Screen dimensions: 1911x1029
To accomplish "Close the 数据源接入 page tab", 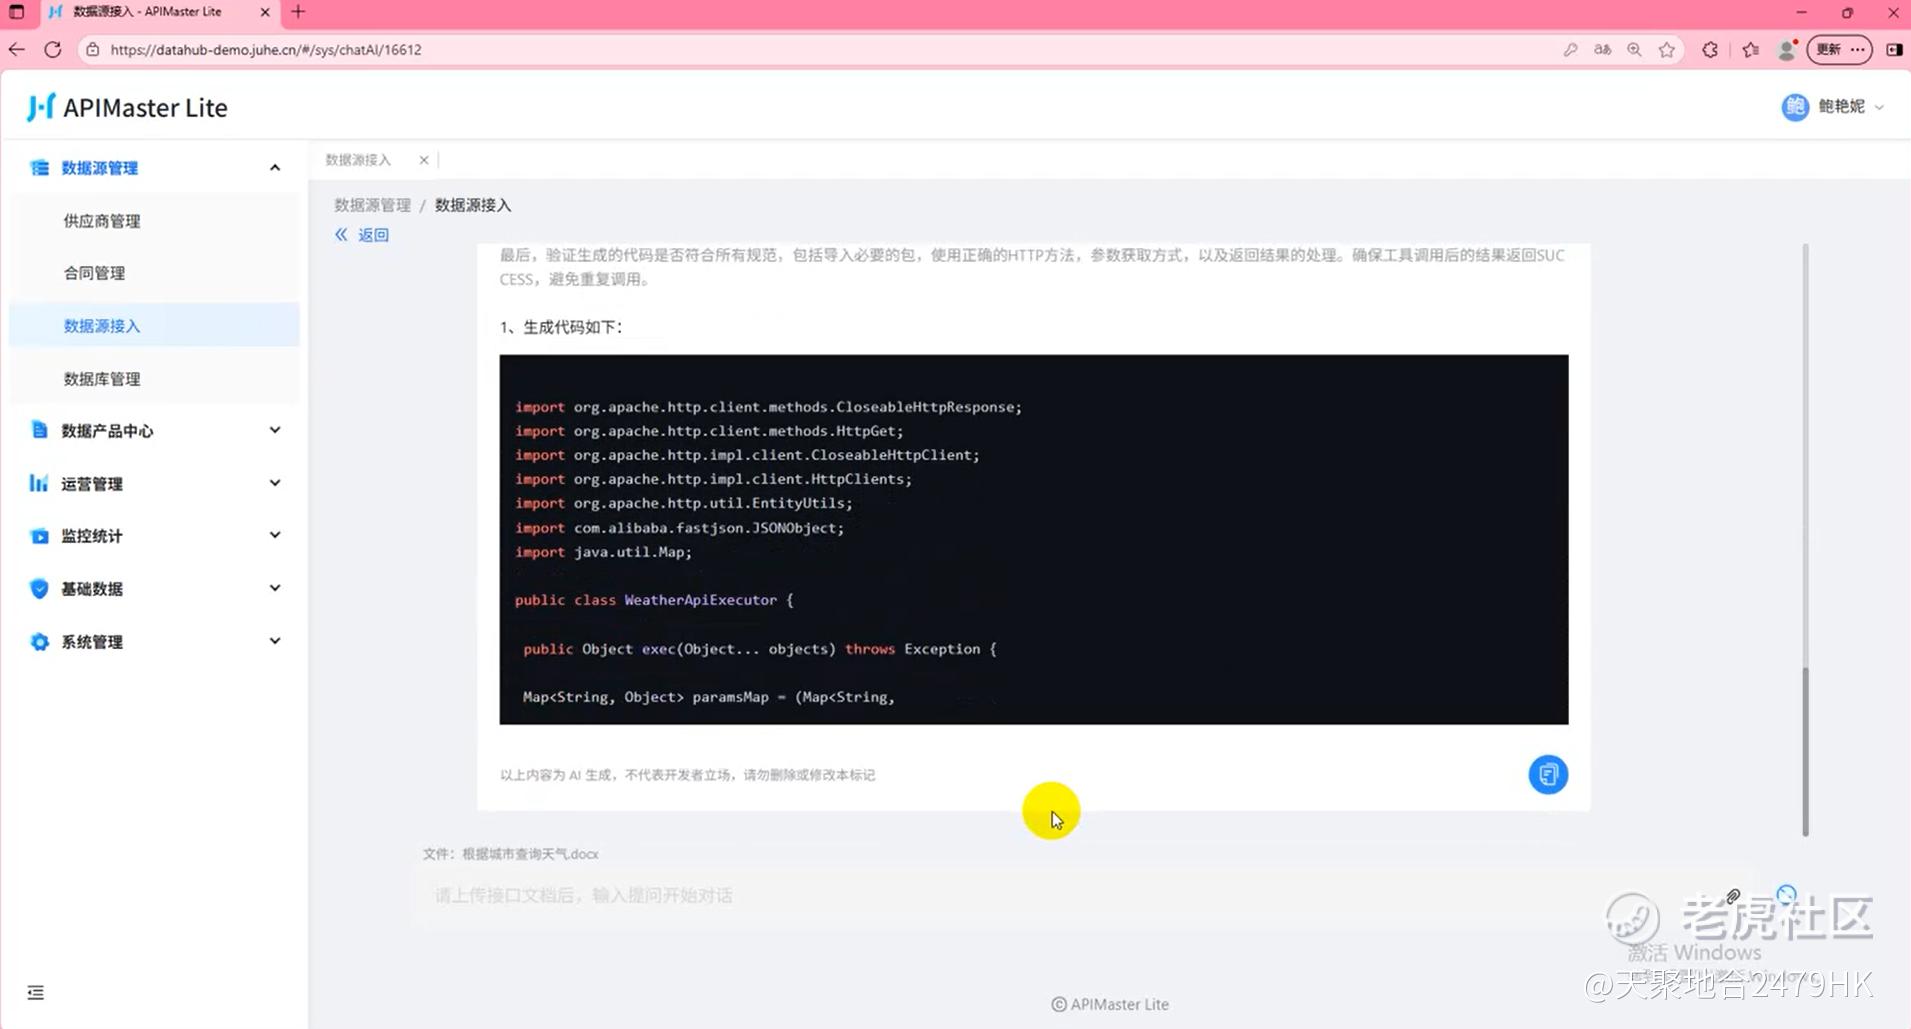I will point(424,160).
